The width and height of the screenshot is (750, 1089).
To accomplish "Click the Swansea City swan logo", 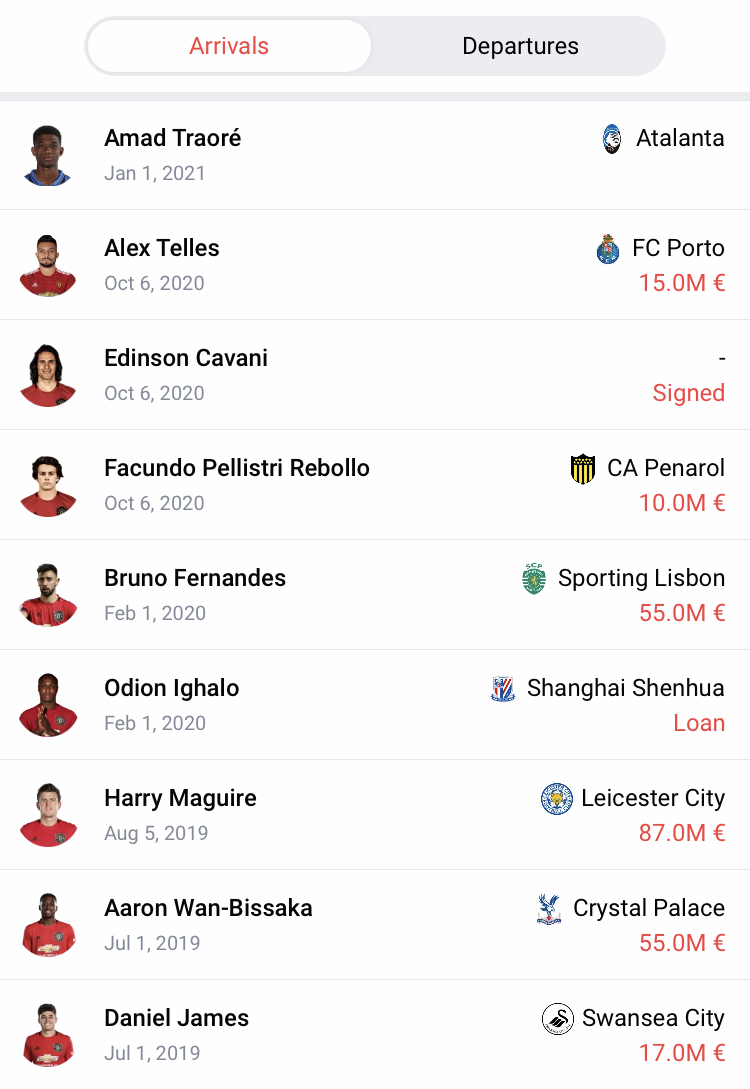I will coord(558,1019).
